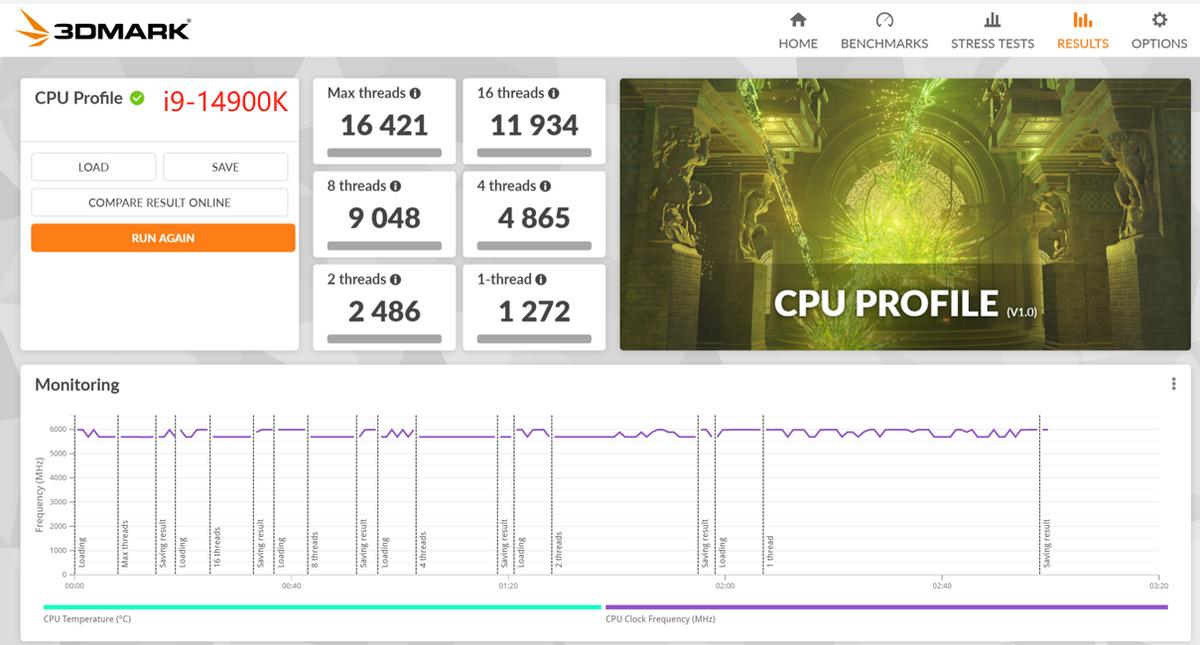The width and height of the screenshot is (1200, 645).
Task: Click the 1-thread score progress bar
Action: click(534, 339)
